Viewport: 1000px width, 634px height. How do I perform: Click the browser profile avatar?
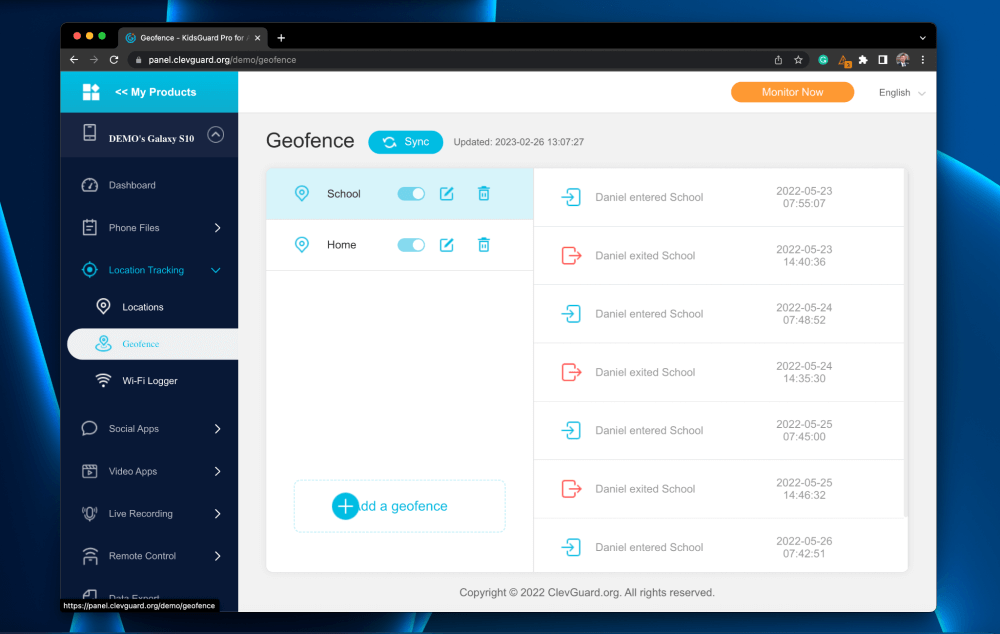(902, 60)
